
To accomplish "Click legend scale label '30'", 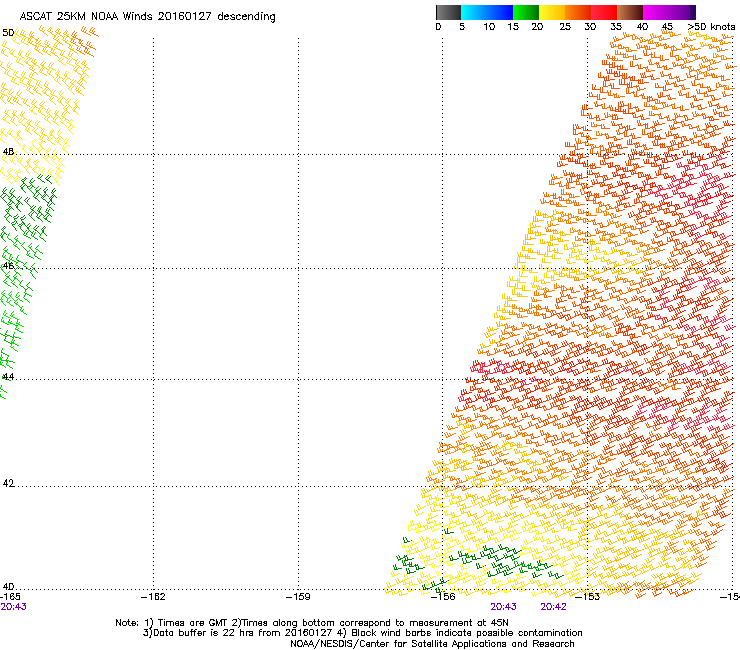I will point(590,27).
